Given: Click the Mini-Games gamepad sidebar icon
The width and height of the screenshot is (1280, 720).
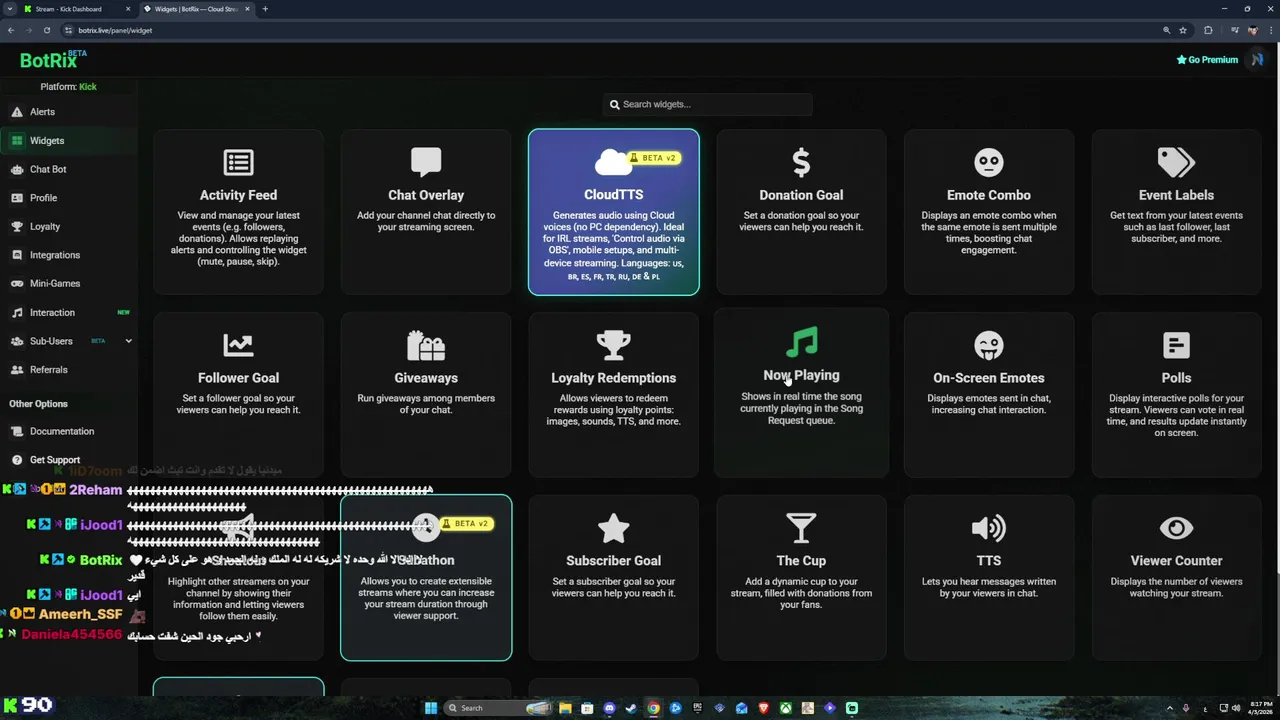Looking at the screenshot, I should coord(17,283).
